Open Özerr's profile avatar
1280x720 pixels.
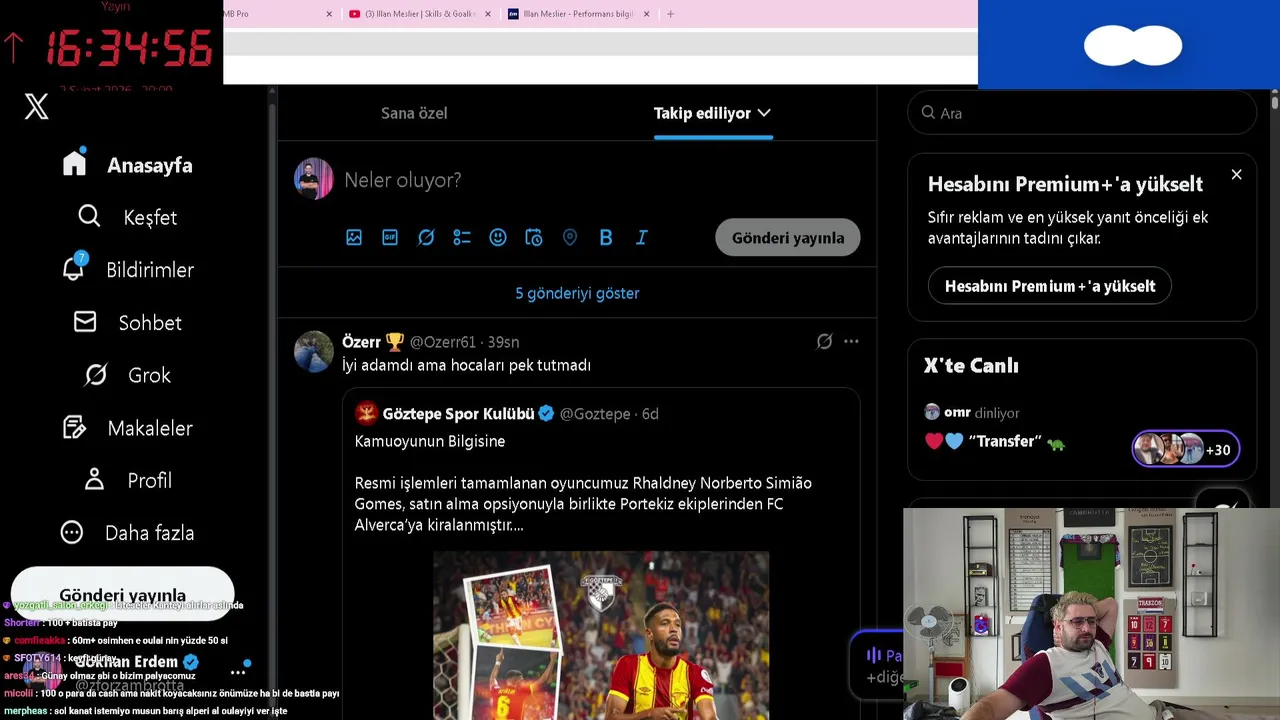click(x=313, y=352)
